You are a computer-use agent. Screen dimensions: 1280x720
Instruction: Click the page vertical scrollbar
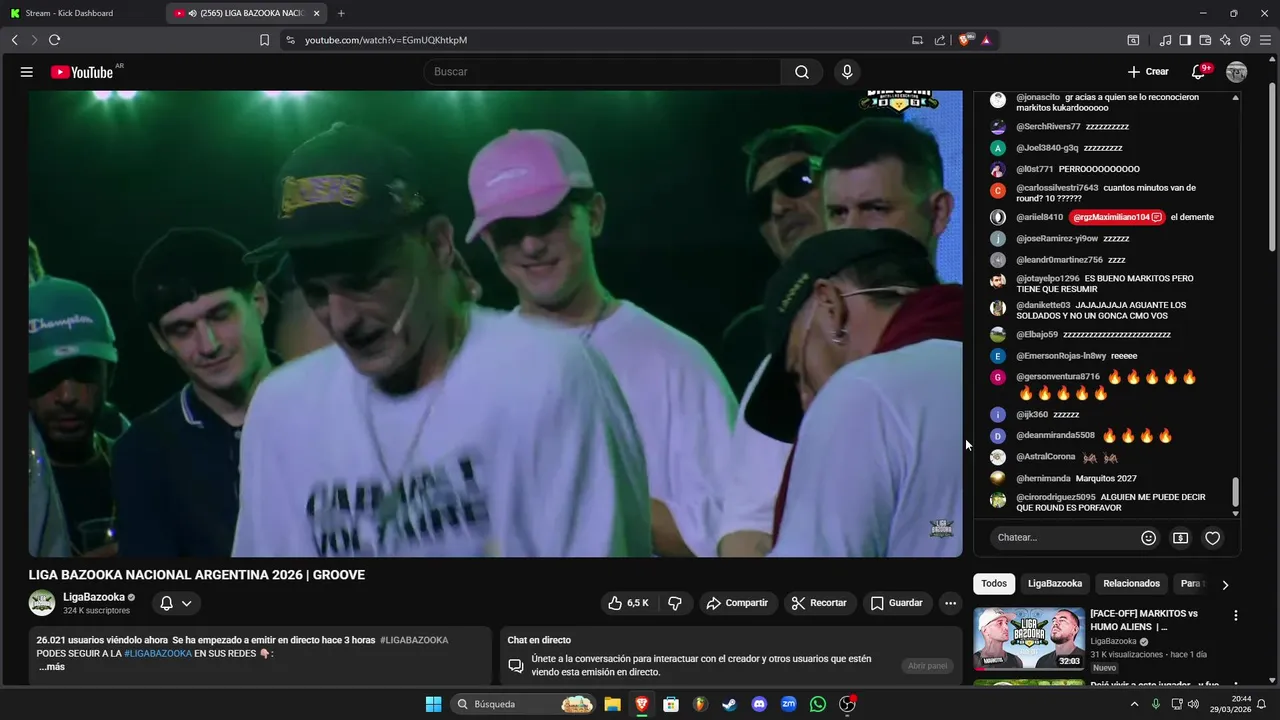[1272, 166]
